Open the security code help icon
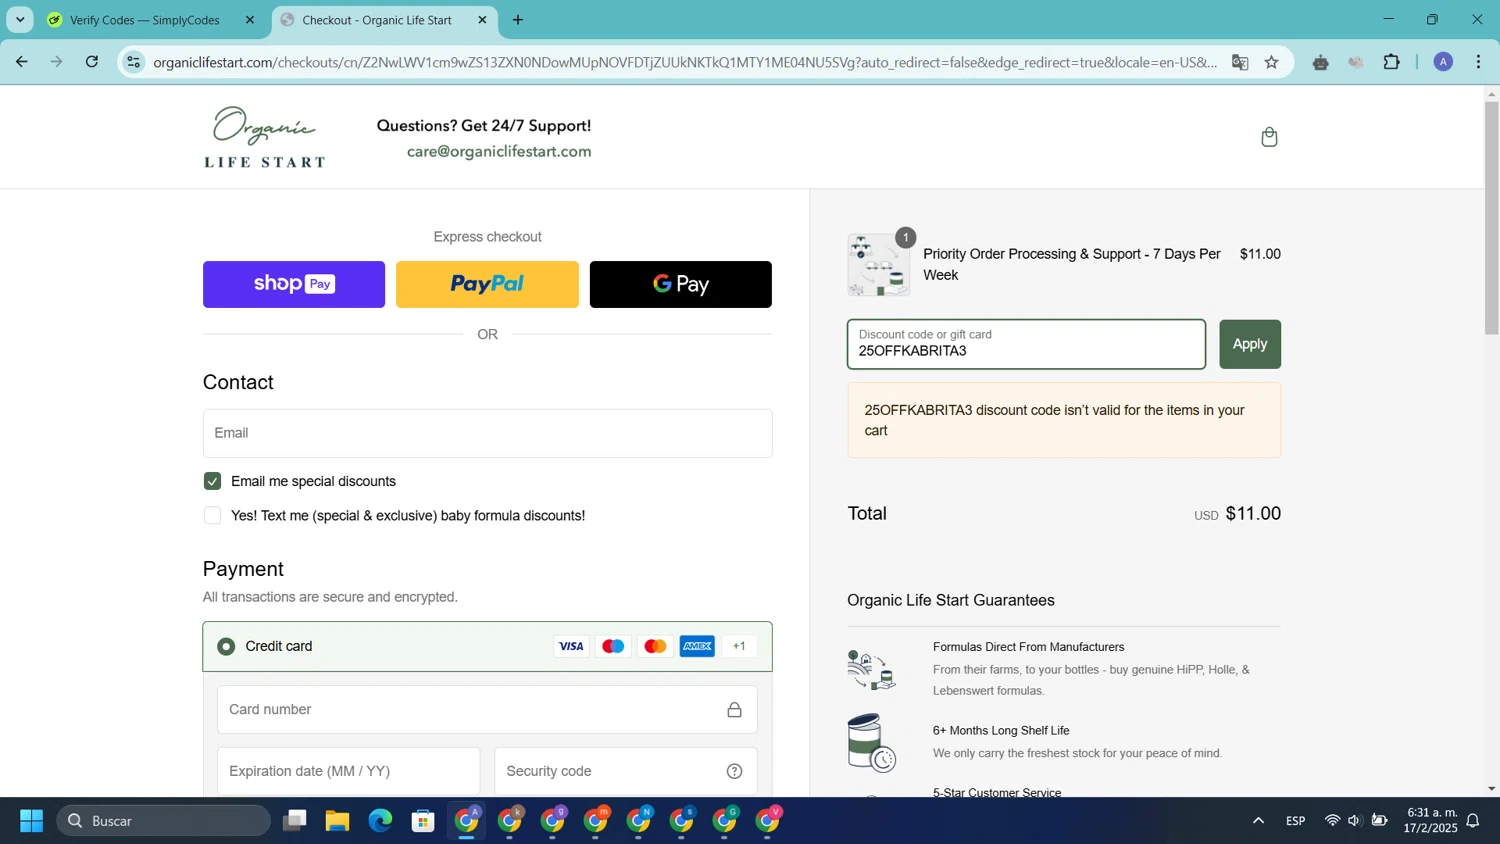The width and height of the screenshot is (1500, 844). coord(734,771)
